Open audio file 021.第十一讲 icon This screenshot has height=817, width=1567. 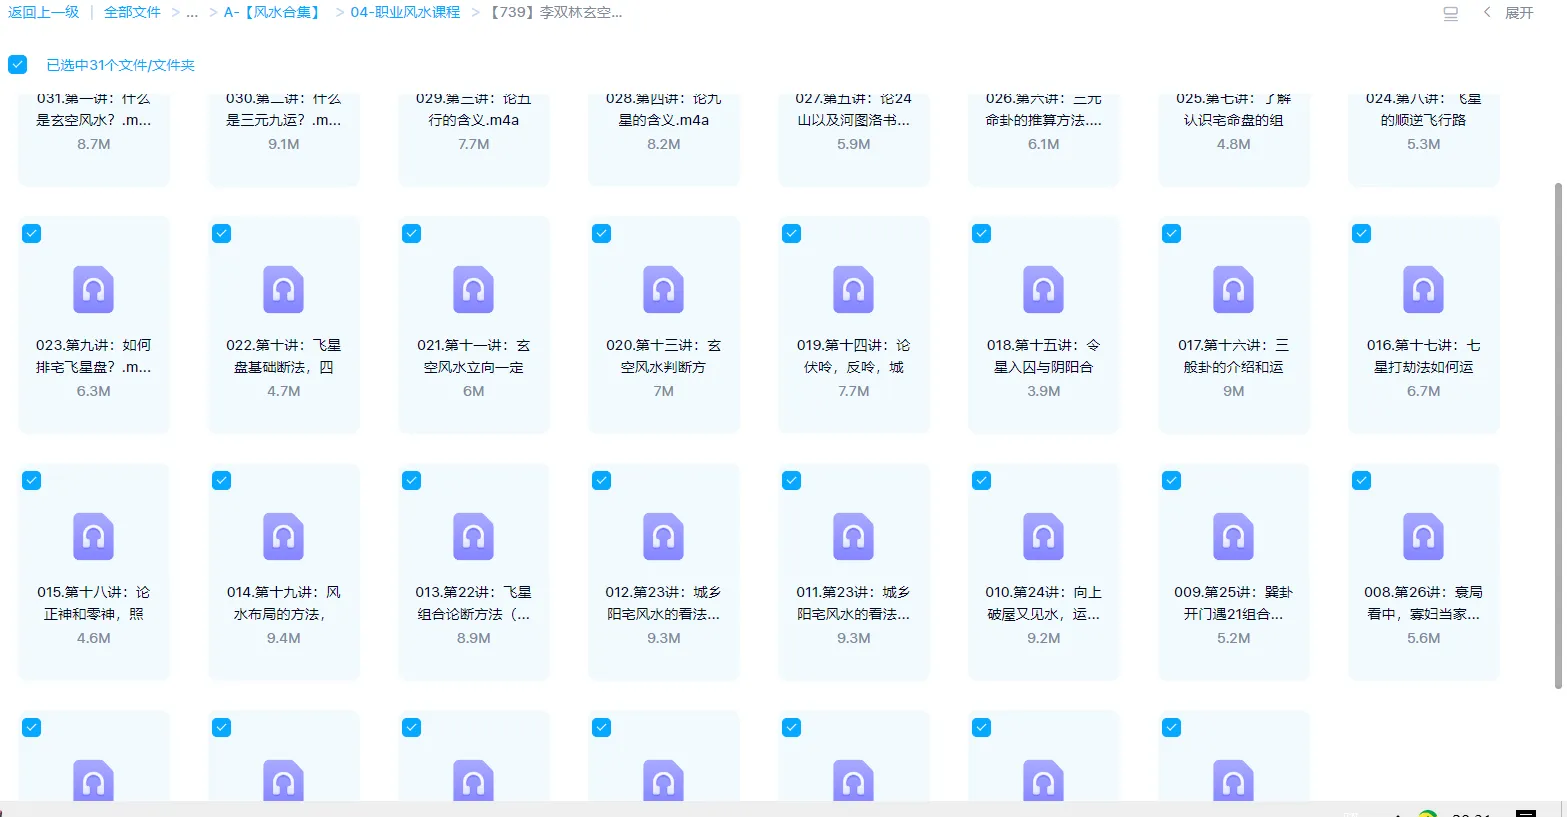[473, 290]
